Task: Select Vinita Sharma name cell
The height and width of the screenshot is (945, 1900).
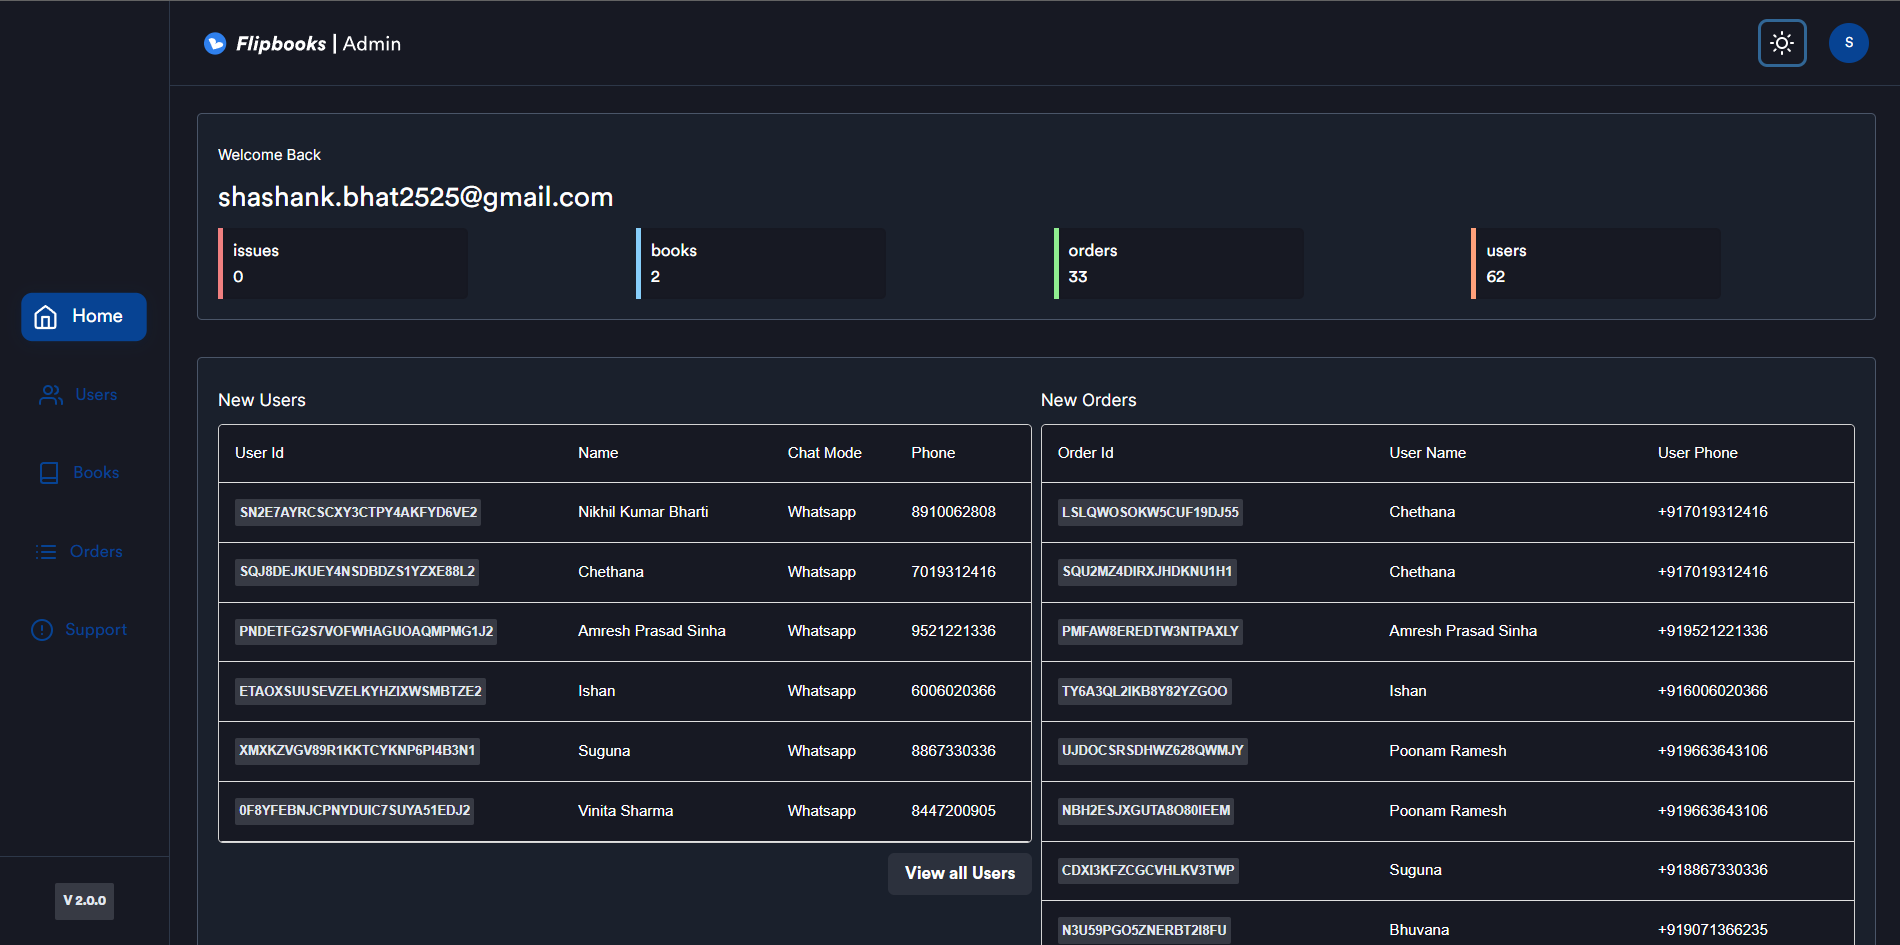Action: [625, 811]
